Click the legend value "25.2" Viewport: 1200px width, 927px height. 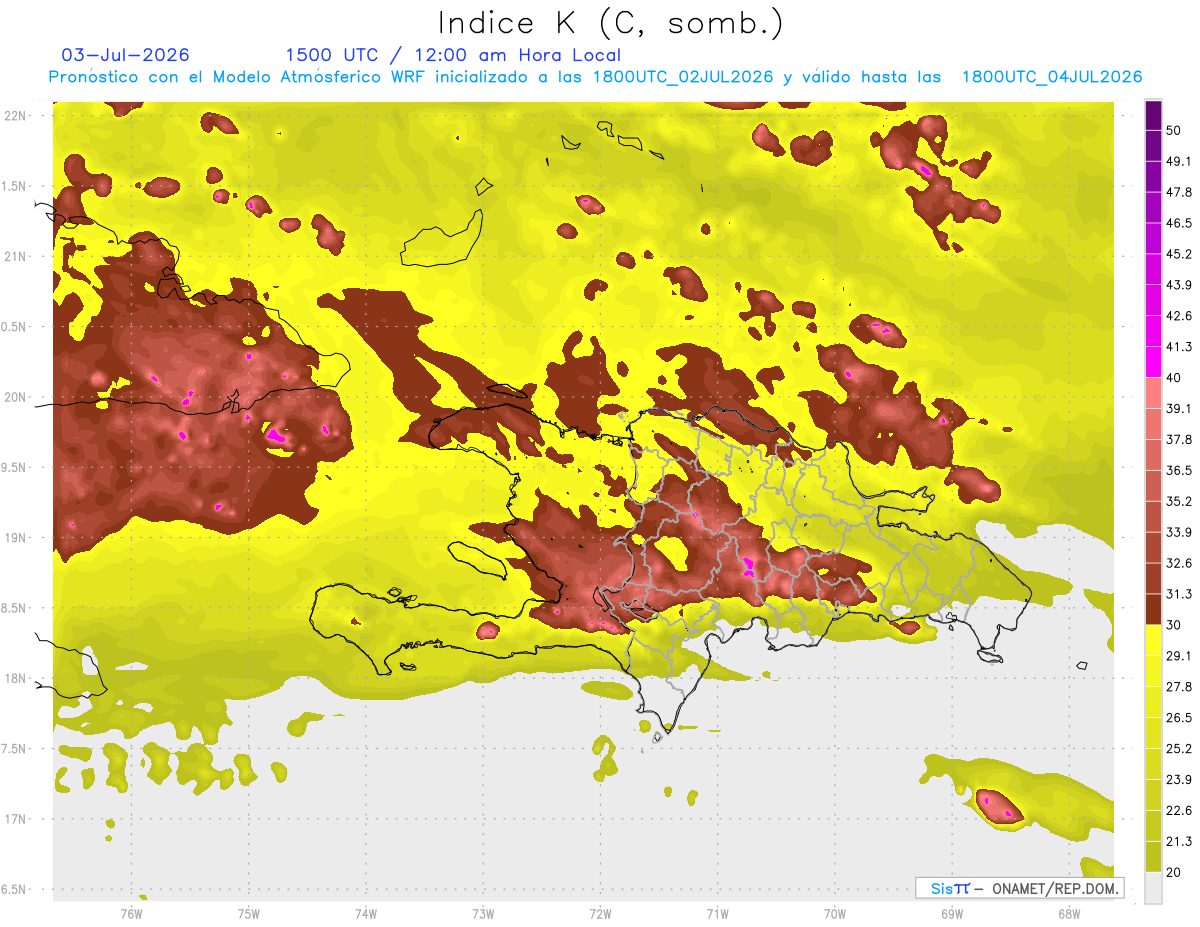(1179, 749)
